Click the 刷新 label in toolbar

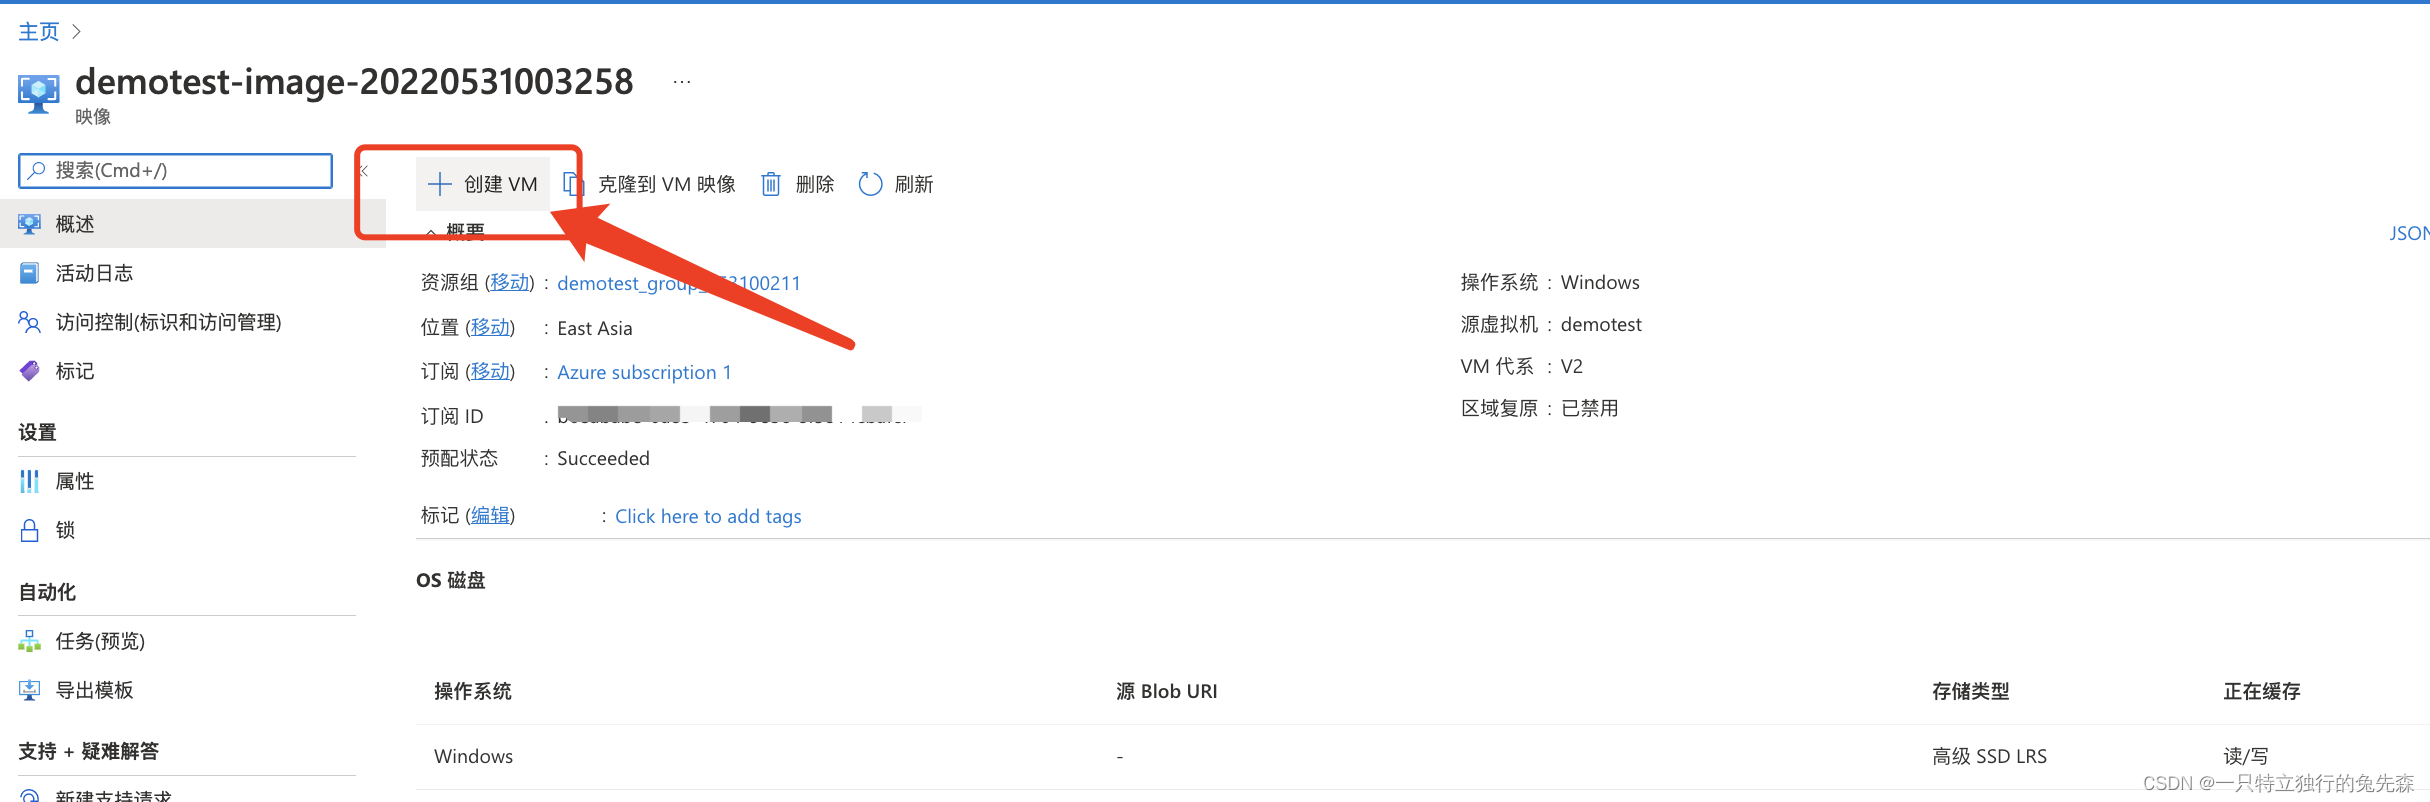coord(914,184)
